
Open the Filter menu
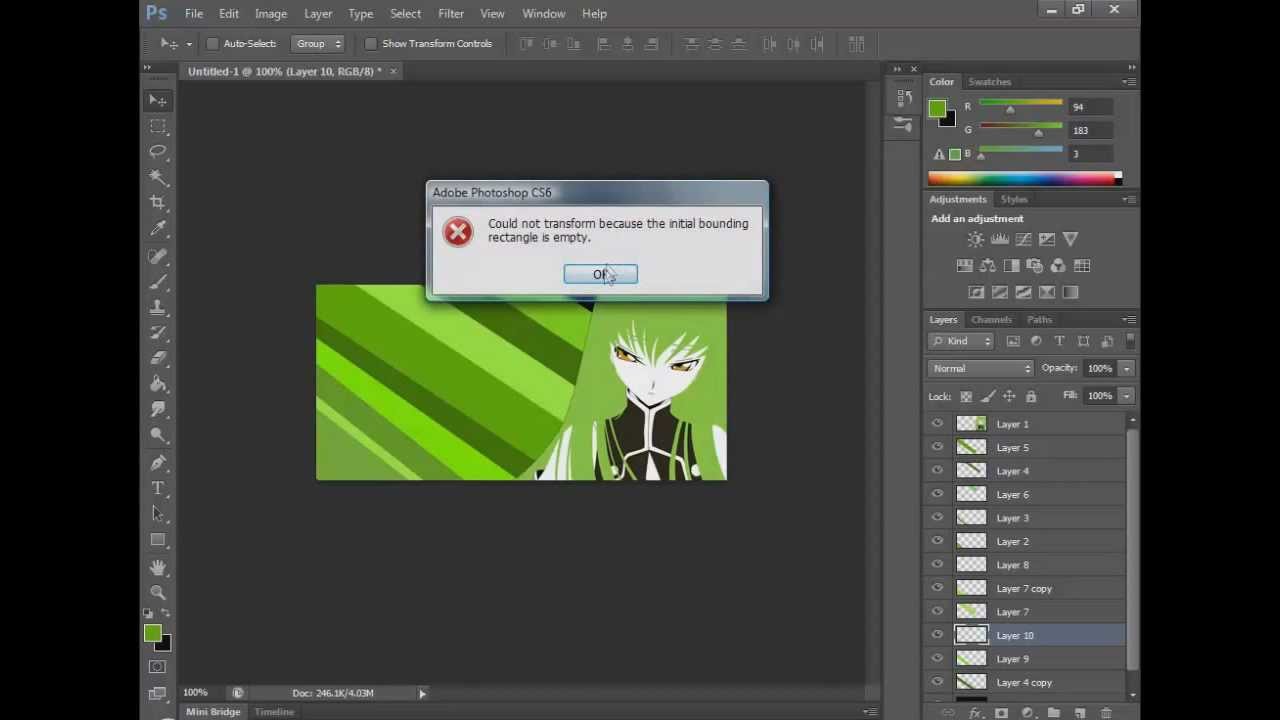click(451, 14)
